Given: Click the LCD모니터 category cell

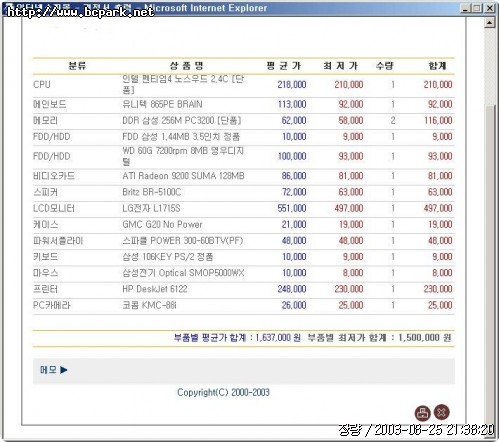Looking at the screenshot, I should 54,208.
